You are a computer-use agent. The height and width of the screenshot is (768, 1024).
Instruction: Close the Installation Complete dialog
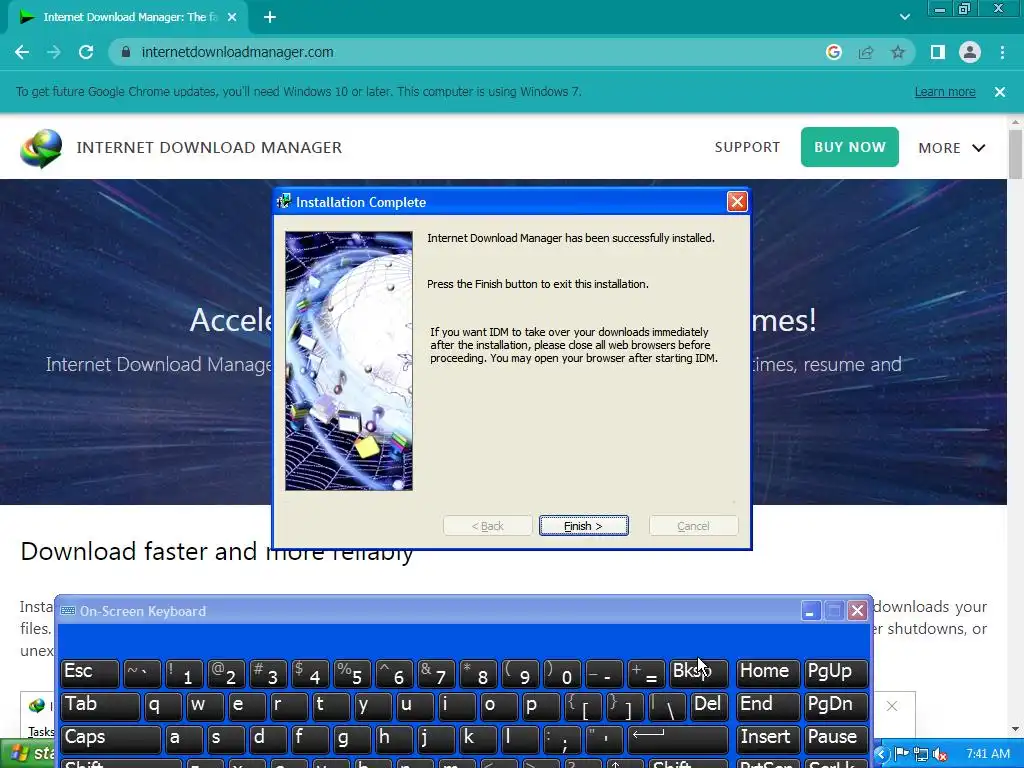(x=737, y=202)
